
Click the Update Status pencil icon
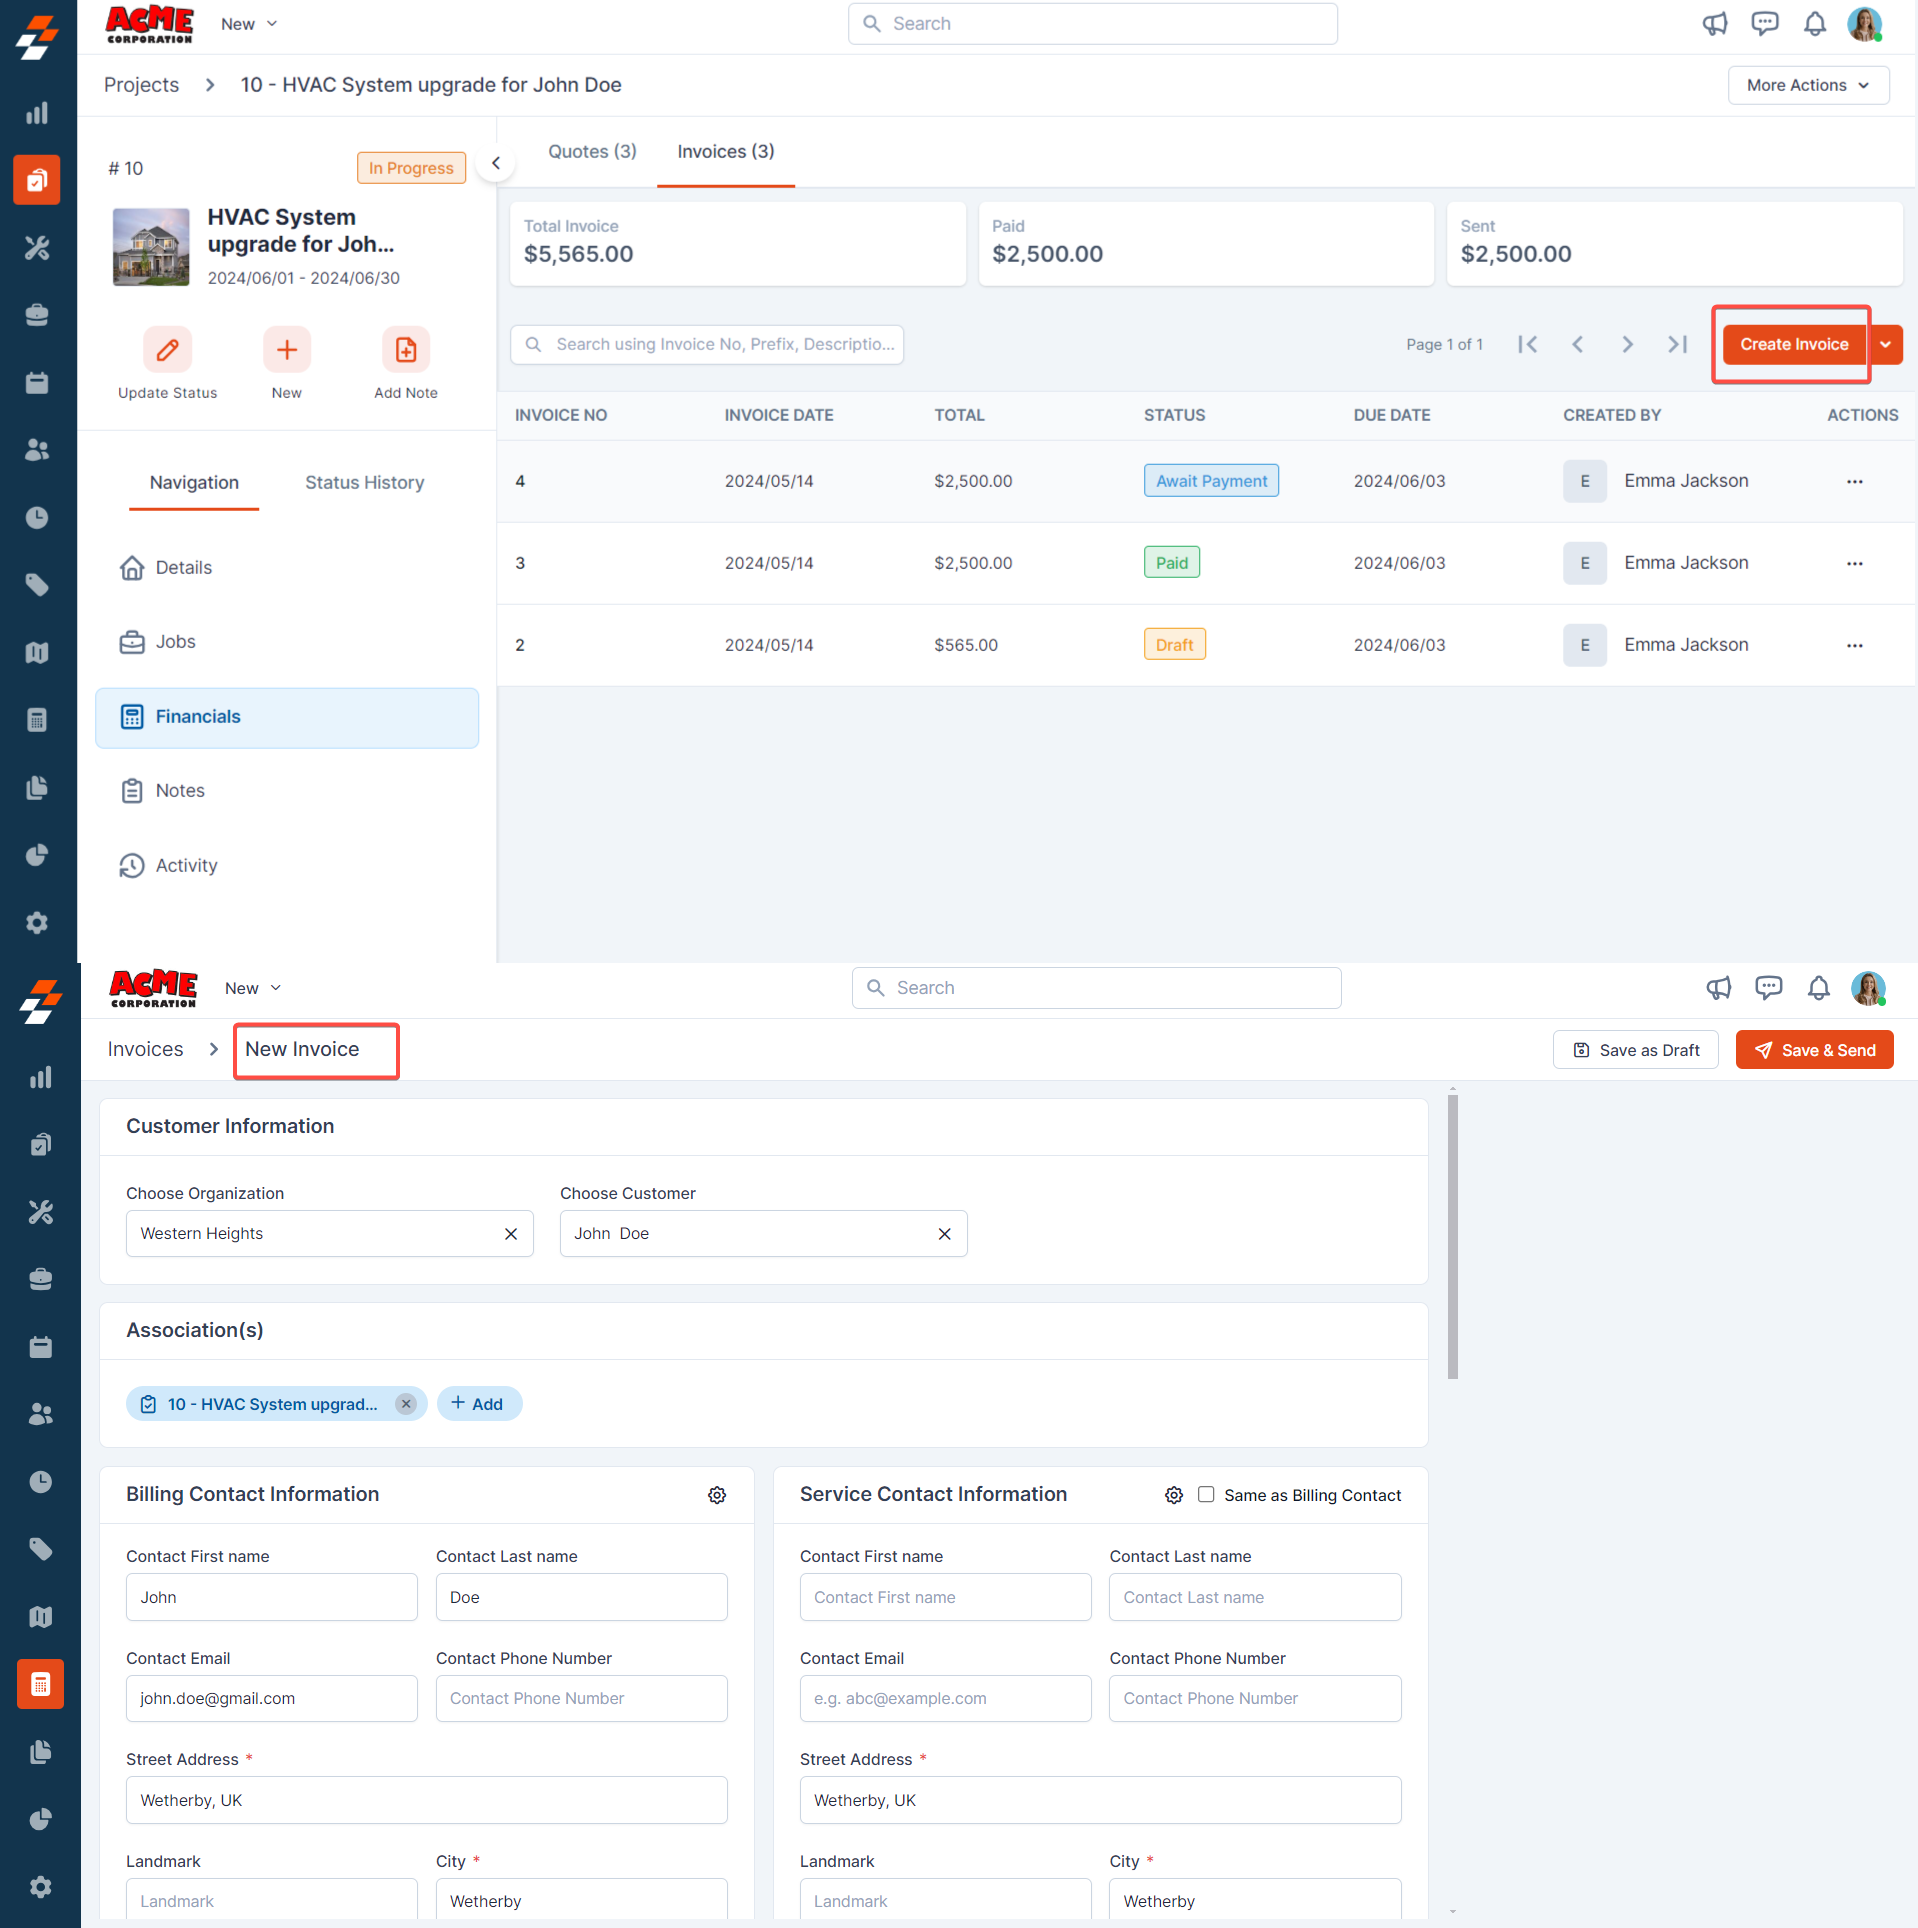(167, 350)
